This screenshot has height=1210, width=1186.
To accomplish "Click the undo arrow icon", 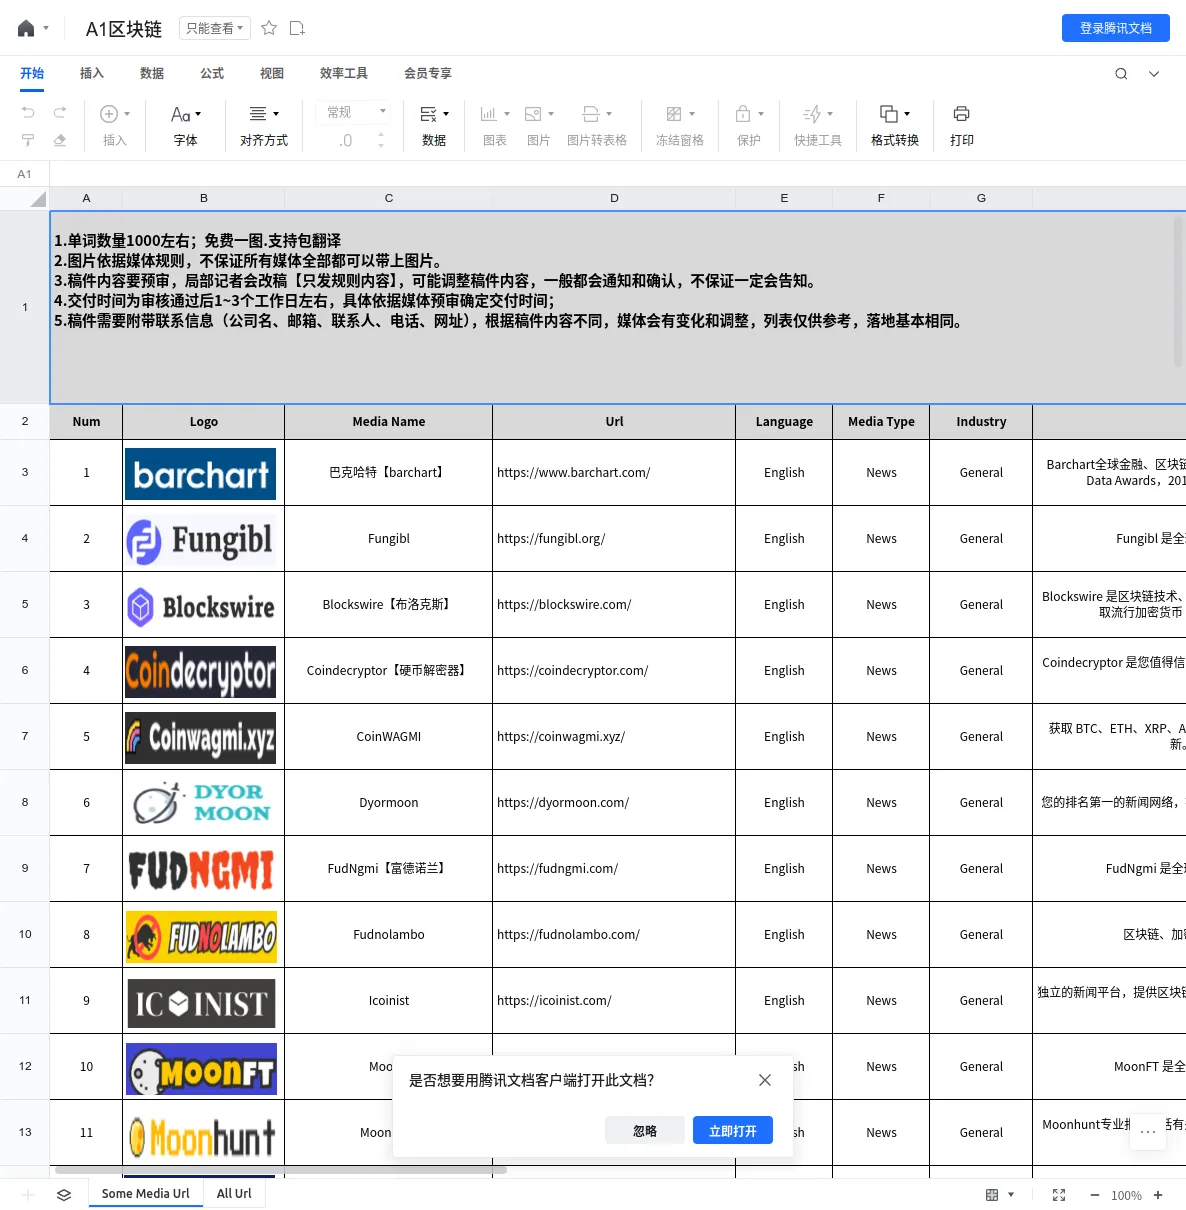I will coord(28,113).
